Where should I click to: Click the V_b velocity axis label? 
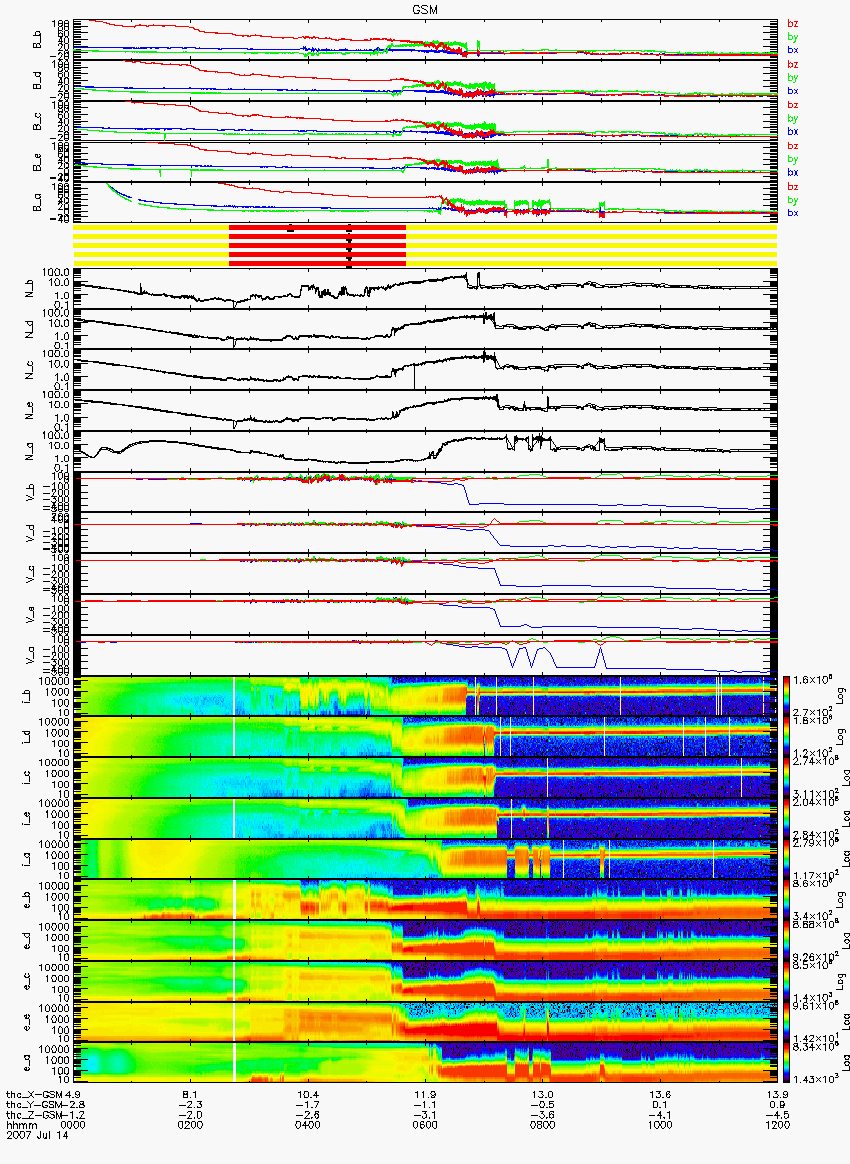point(30,492)
